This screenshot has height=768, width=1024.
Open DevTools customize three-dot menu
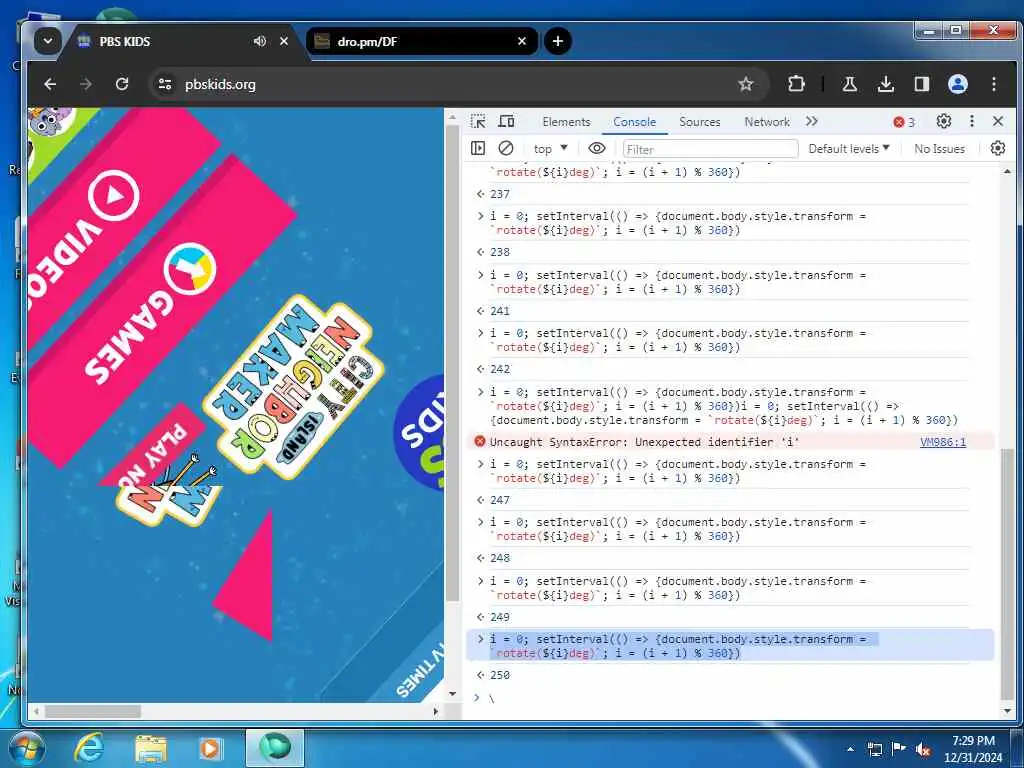pos(972,121)
